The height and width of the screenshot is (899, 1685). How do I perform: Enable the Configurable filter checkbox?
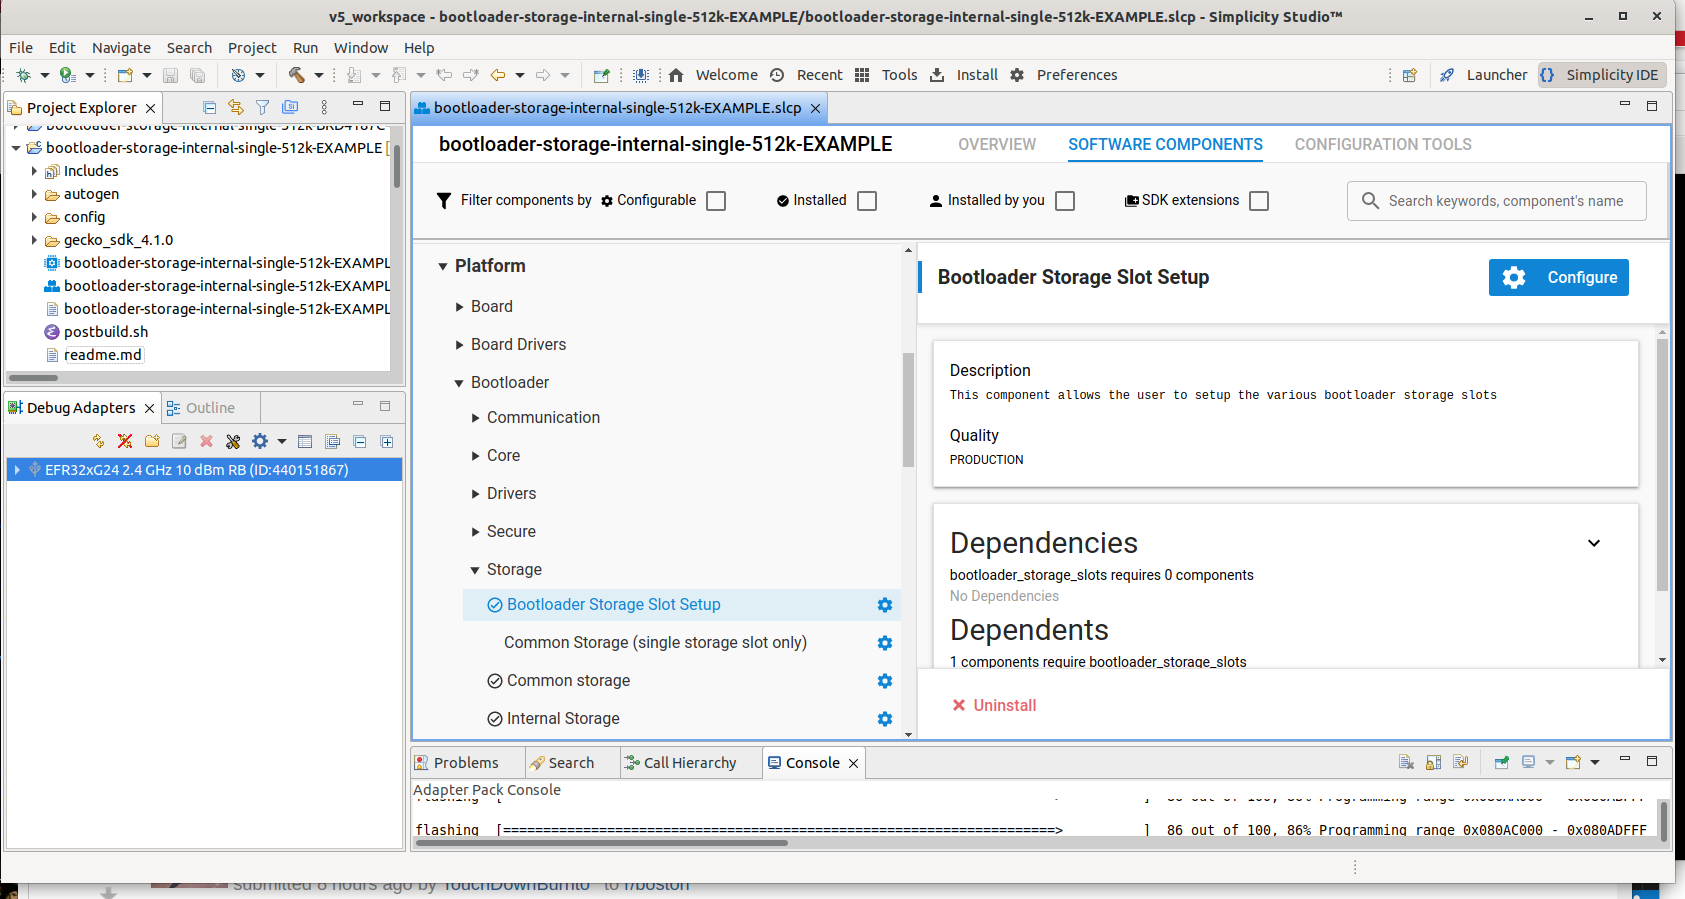[716, 201]
